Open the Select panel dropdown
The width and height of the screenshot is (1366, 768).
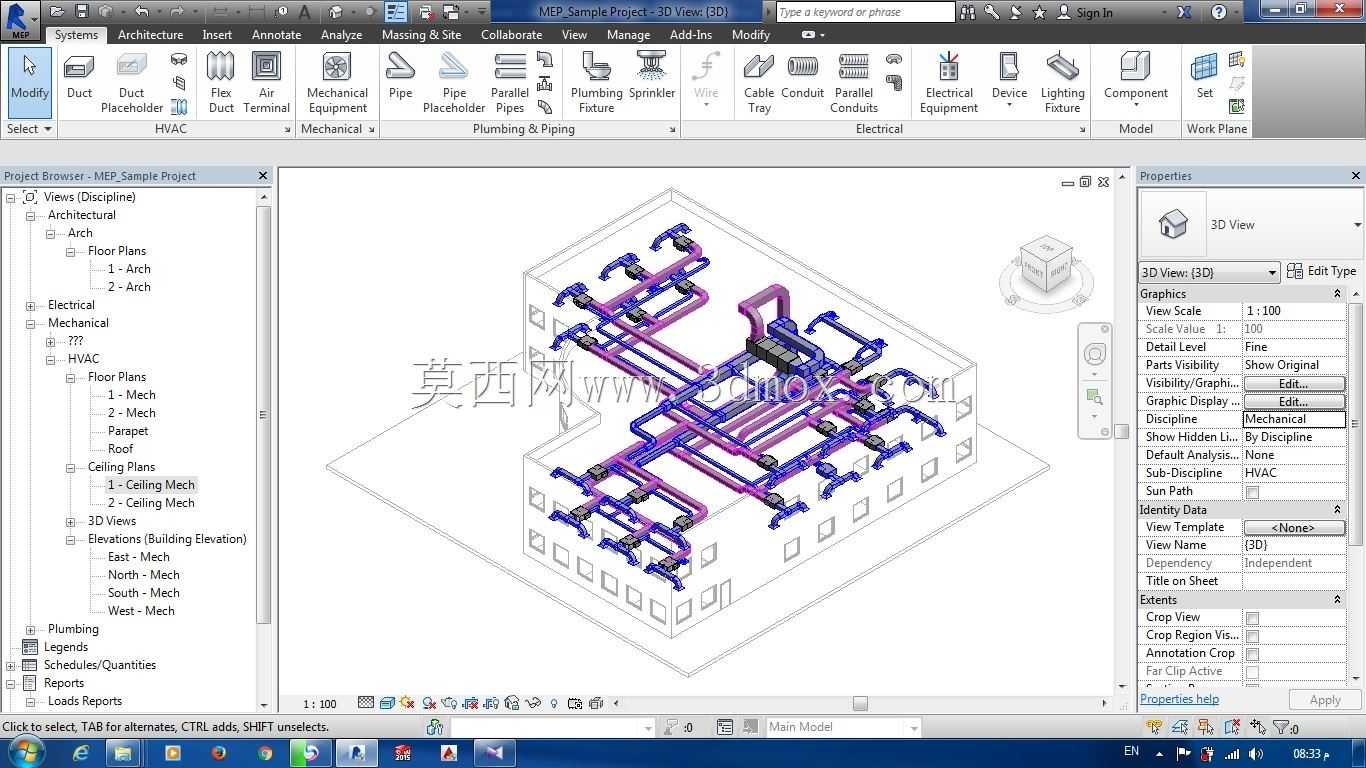29,129
